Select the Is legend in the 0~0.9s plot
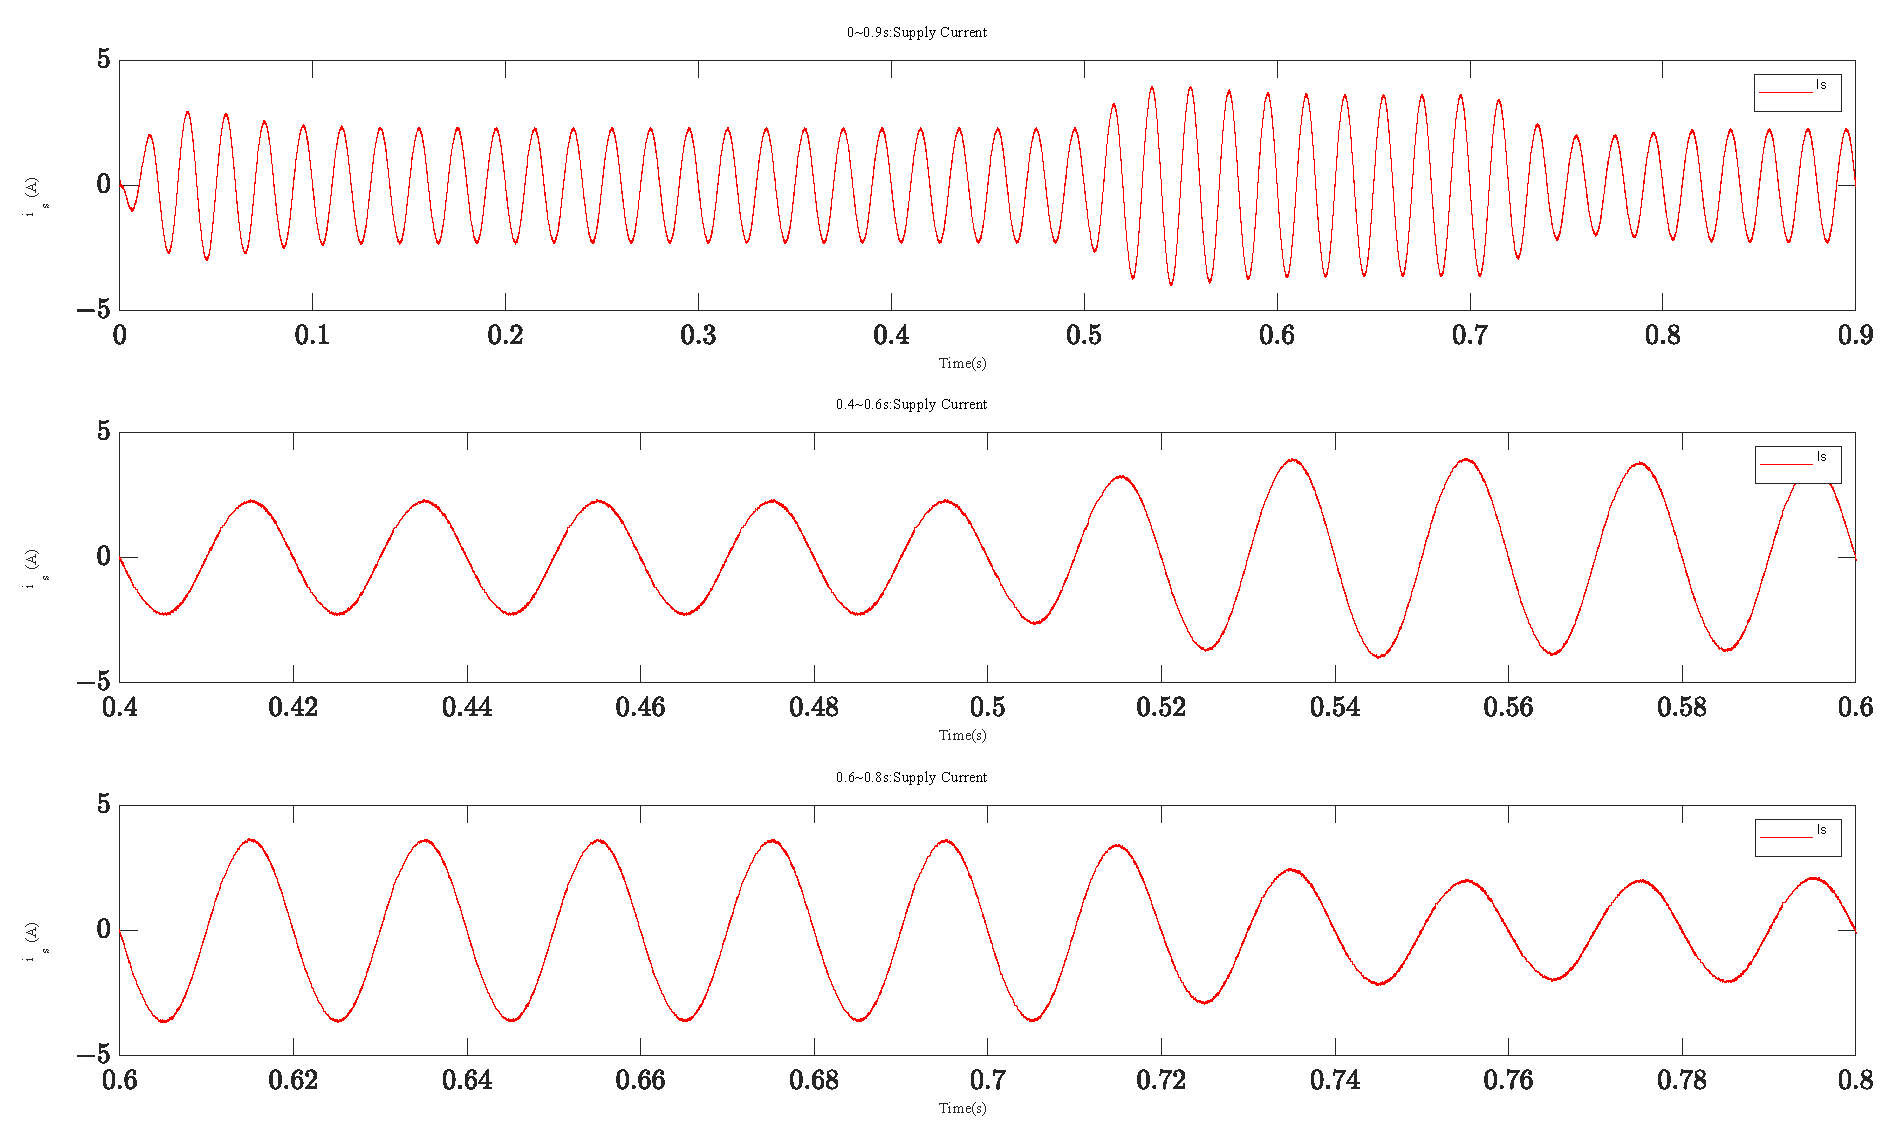 pyautogui.click(x=1797, y=92)
